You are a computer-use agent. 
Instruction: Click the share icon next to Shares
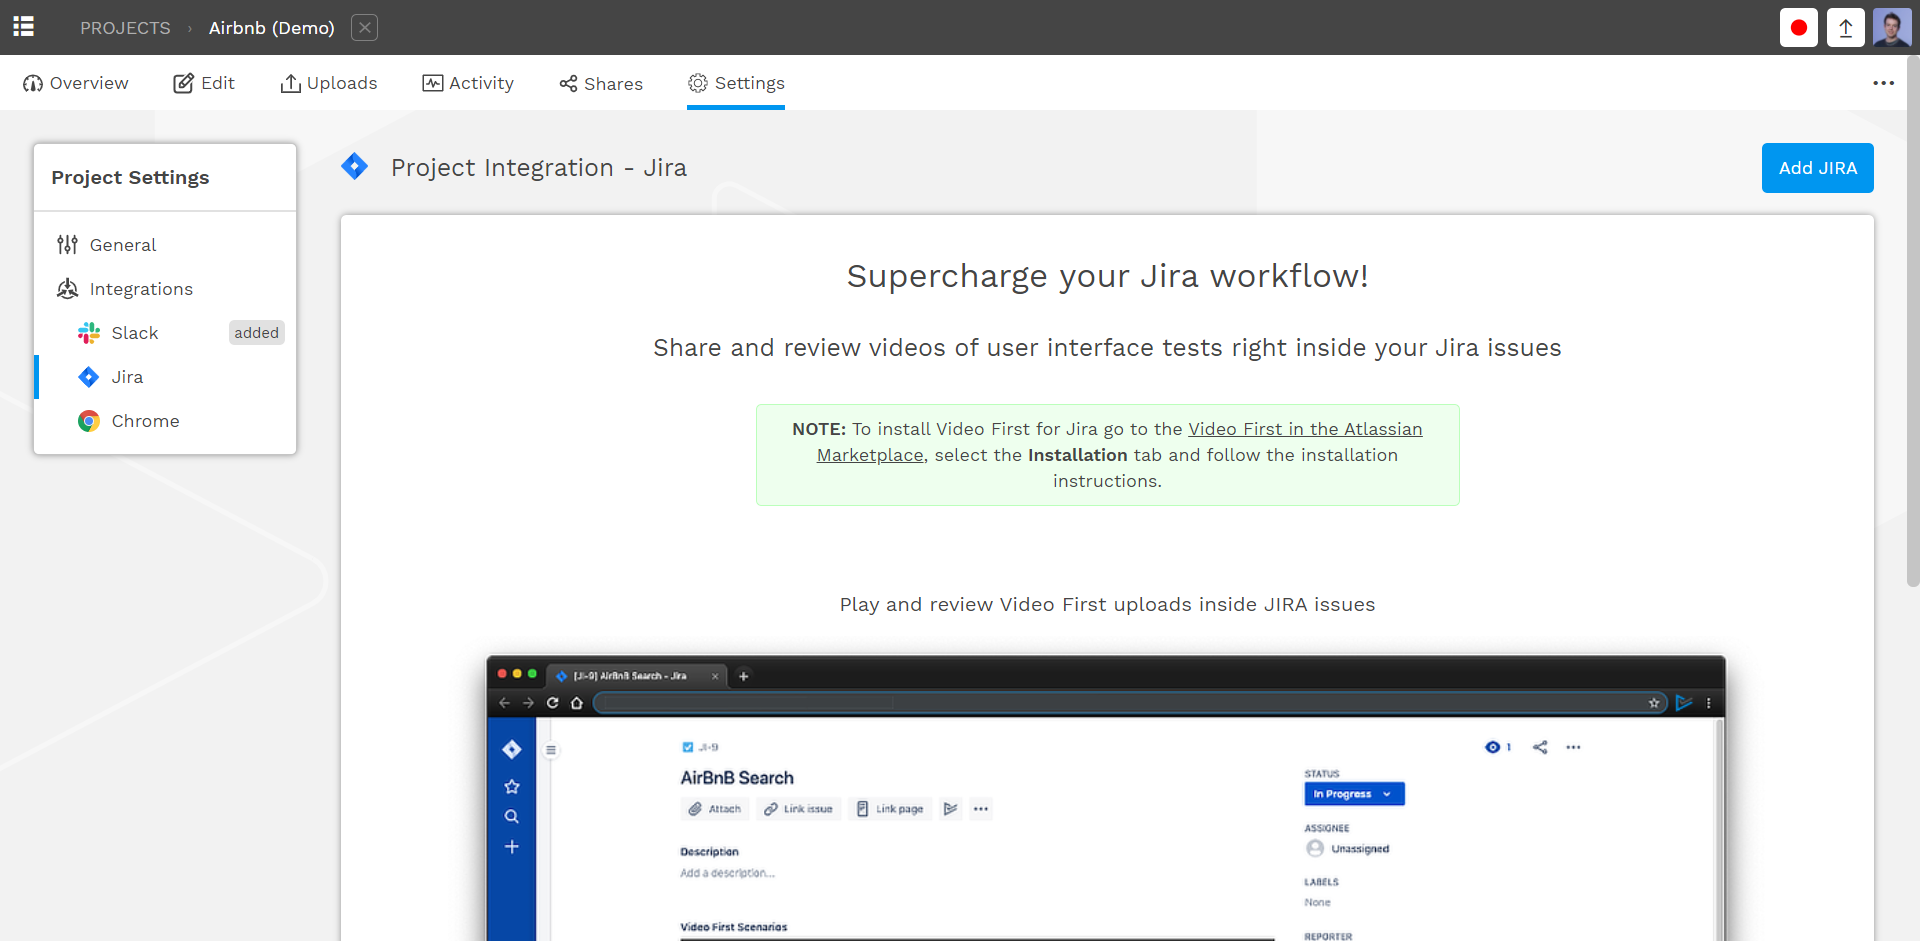[568, 83]
